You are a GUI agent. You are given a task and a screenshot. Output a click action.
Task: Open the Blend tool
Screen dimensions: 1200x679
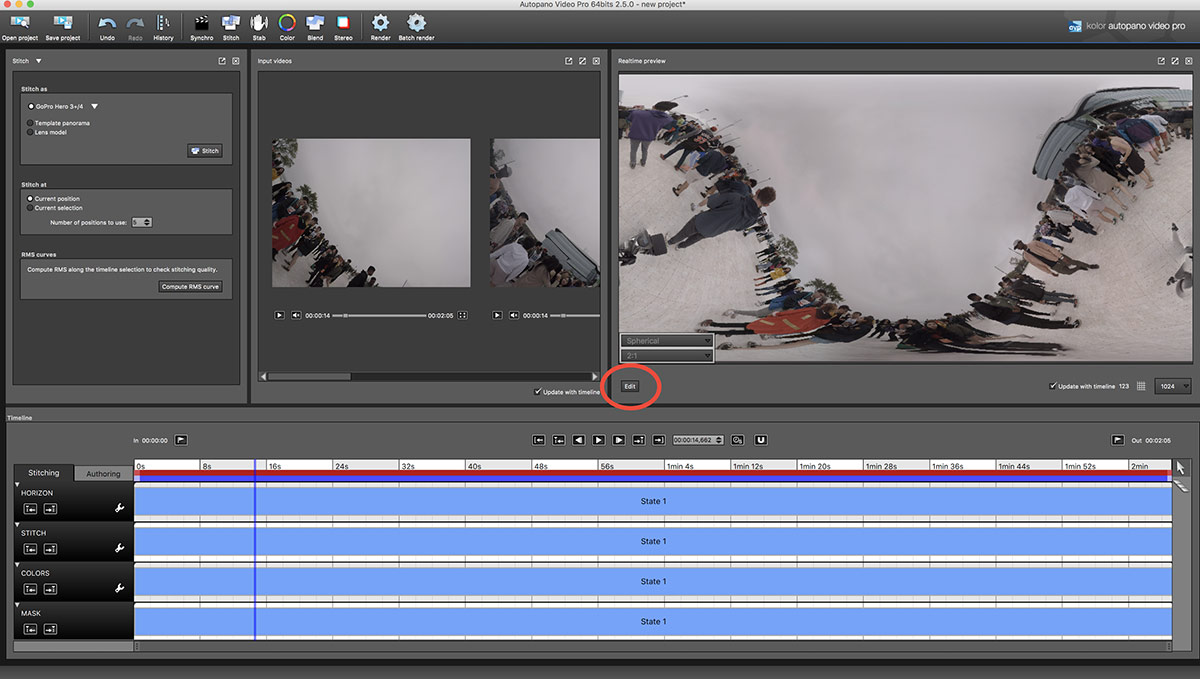tap(315, 25)
